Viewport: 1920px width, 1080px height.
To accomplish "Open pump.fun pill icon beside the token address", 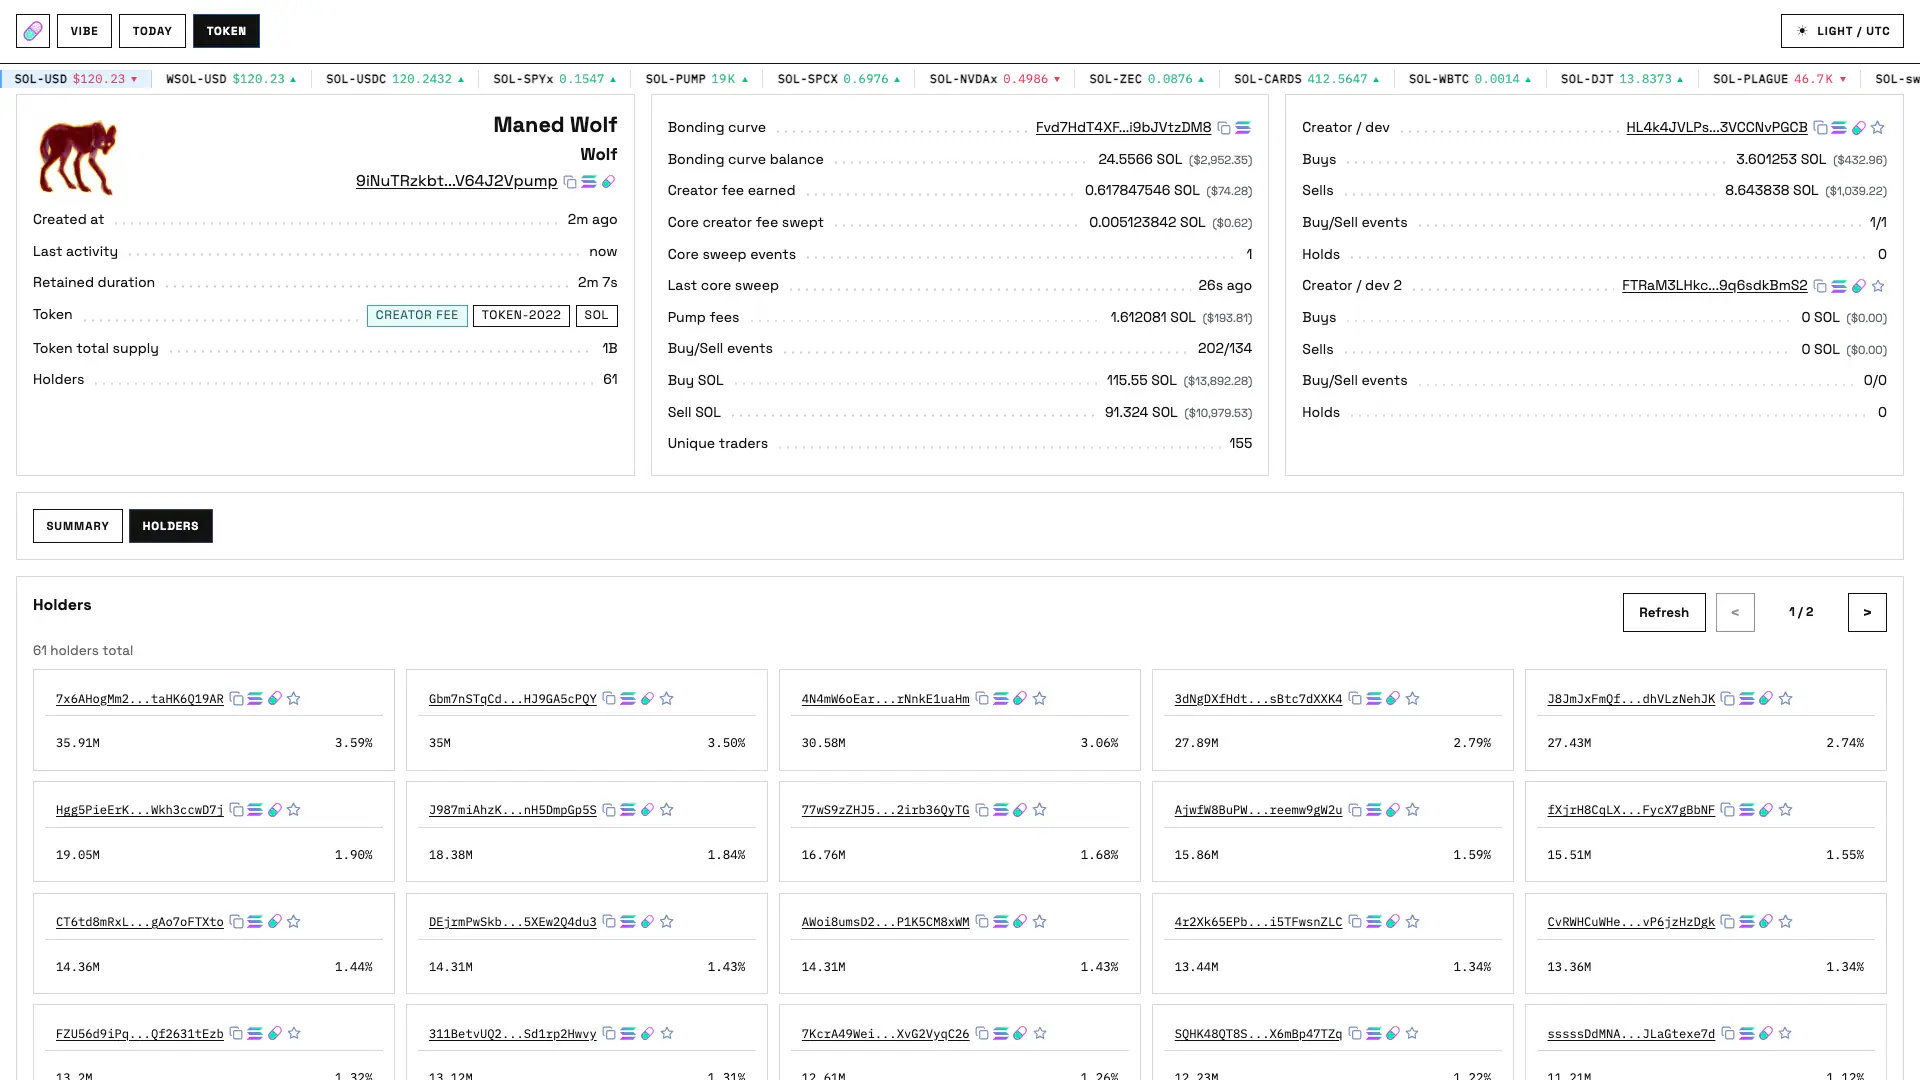I will click(x=608, y=182).
